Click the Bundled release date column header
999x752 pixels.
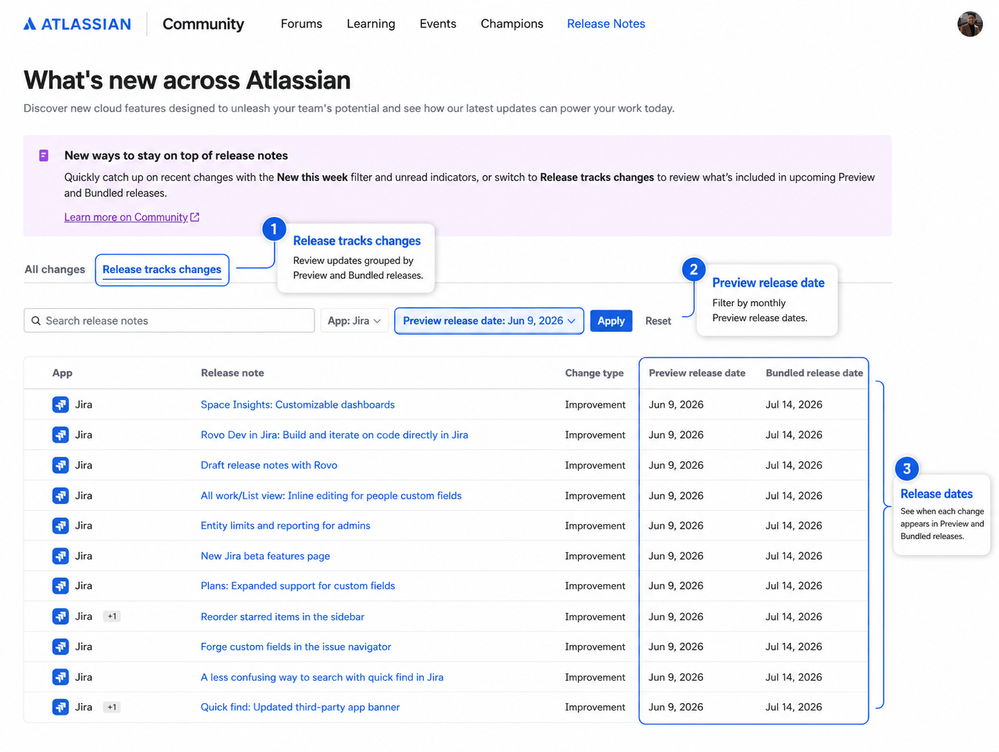point(814,373)
